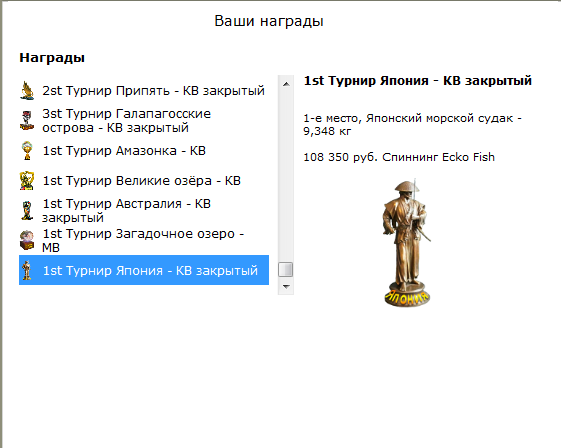This screenshot has height=448, width=561.
Task: Select 2st Турнир Припять - КВ закрытый
Action: click(x=144, y=91)
